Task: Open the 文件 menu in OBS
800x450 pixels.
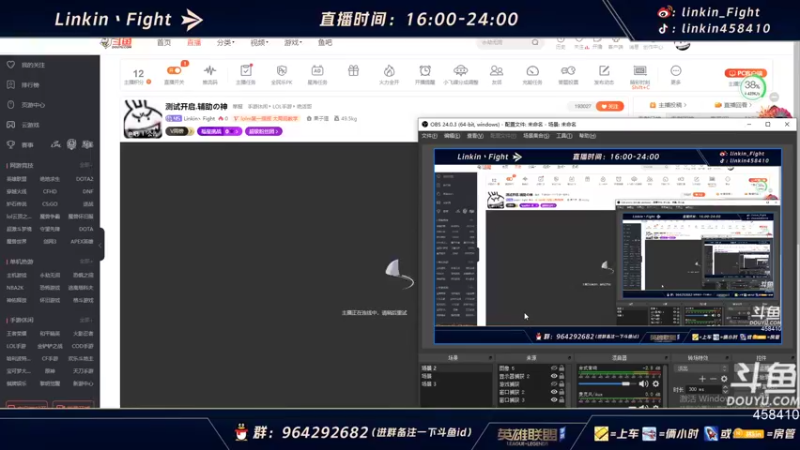Action: click(x=429, y=136)
